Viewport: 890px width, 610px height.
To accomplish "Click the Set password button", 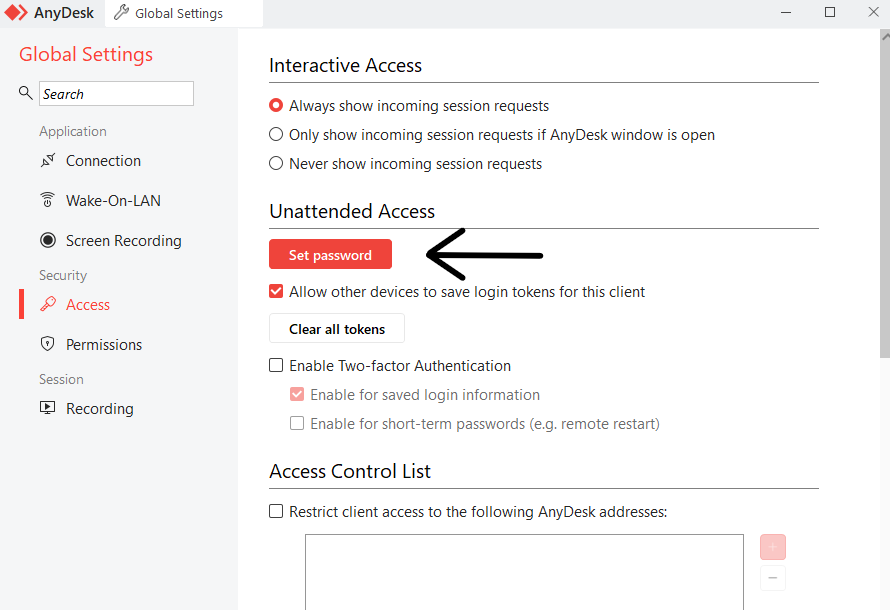I will click(330, 254).
